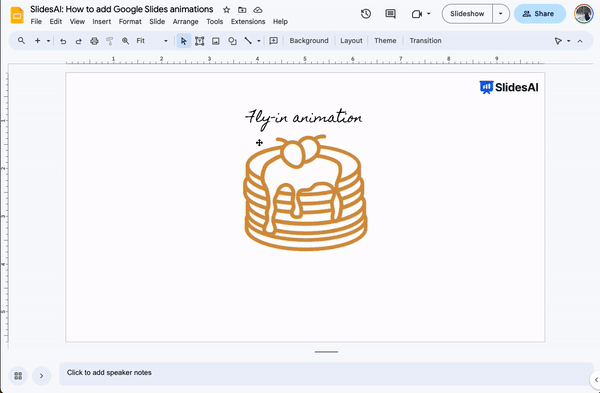Click the Zoom tool icon
This screenshot has width=600, height=393.
pyautogui.click(x=125, y=41)
